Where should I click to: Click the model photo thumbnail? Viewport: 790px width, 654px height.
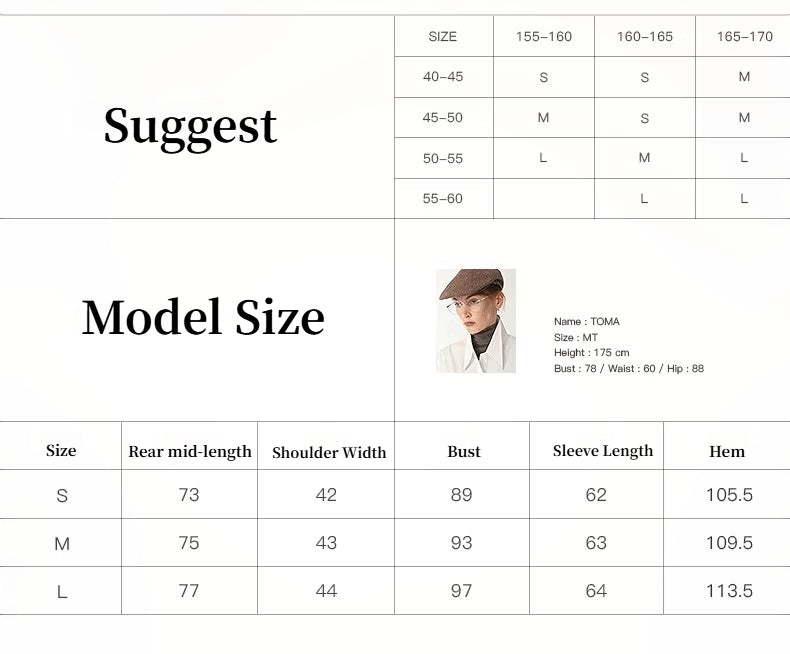pos(476,320)
